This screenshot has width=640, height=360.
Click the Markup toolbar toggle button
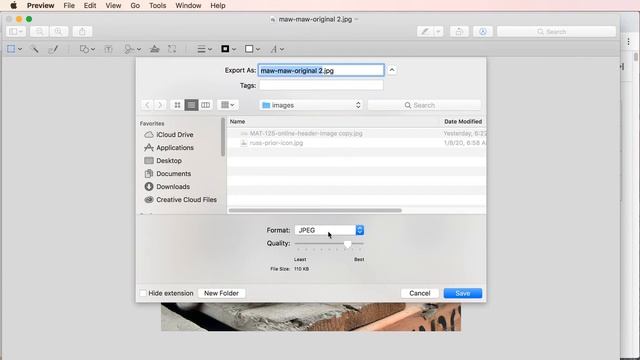(483, 31)
